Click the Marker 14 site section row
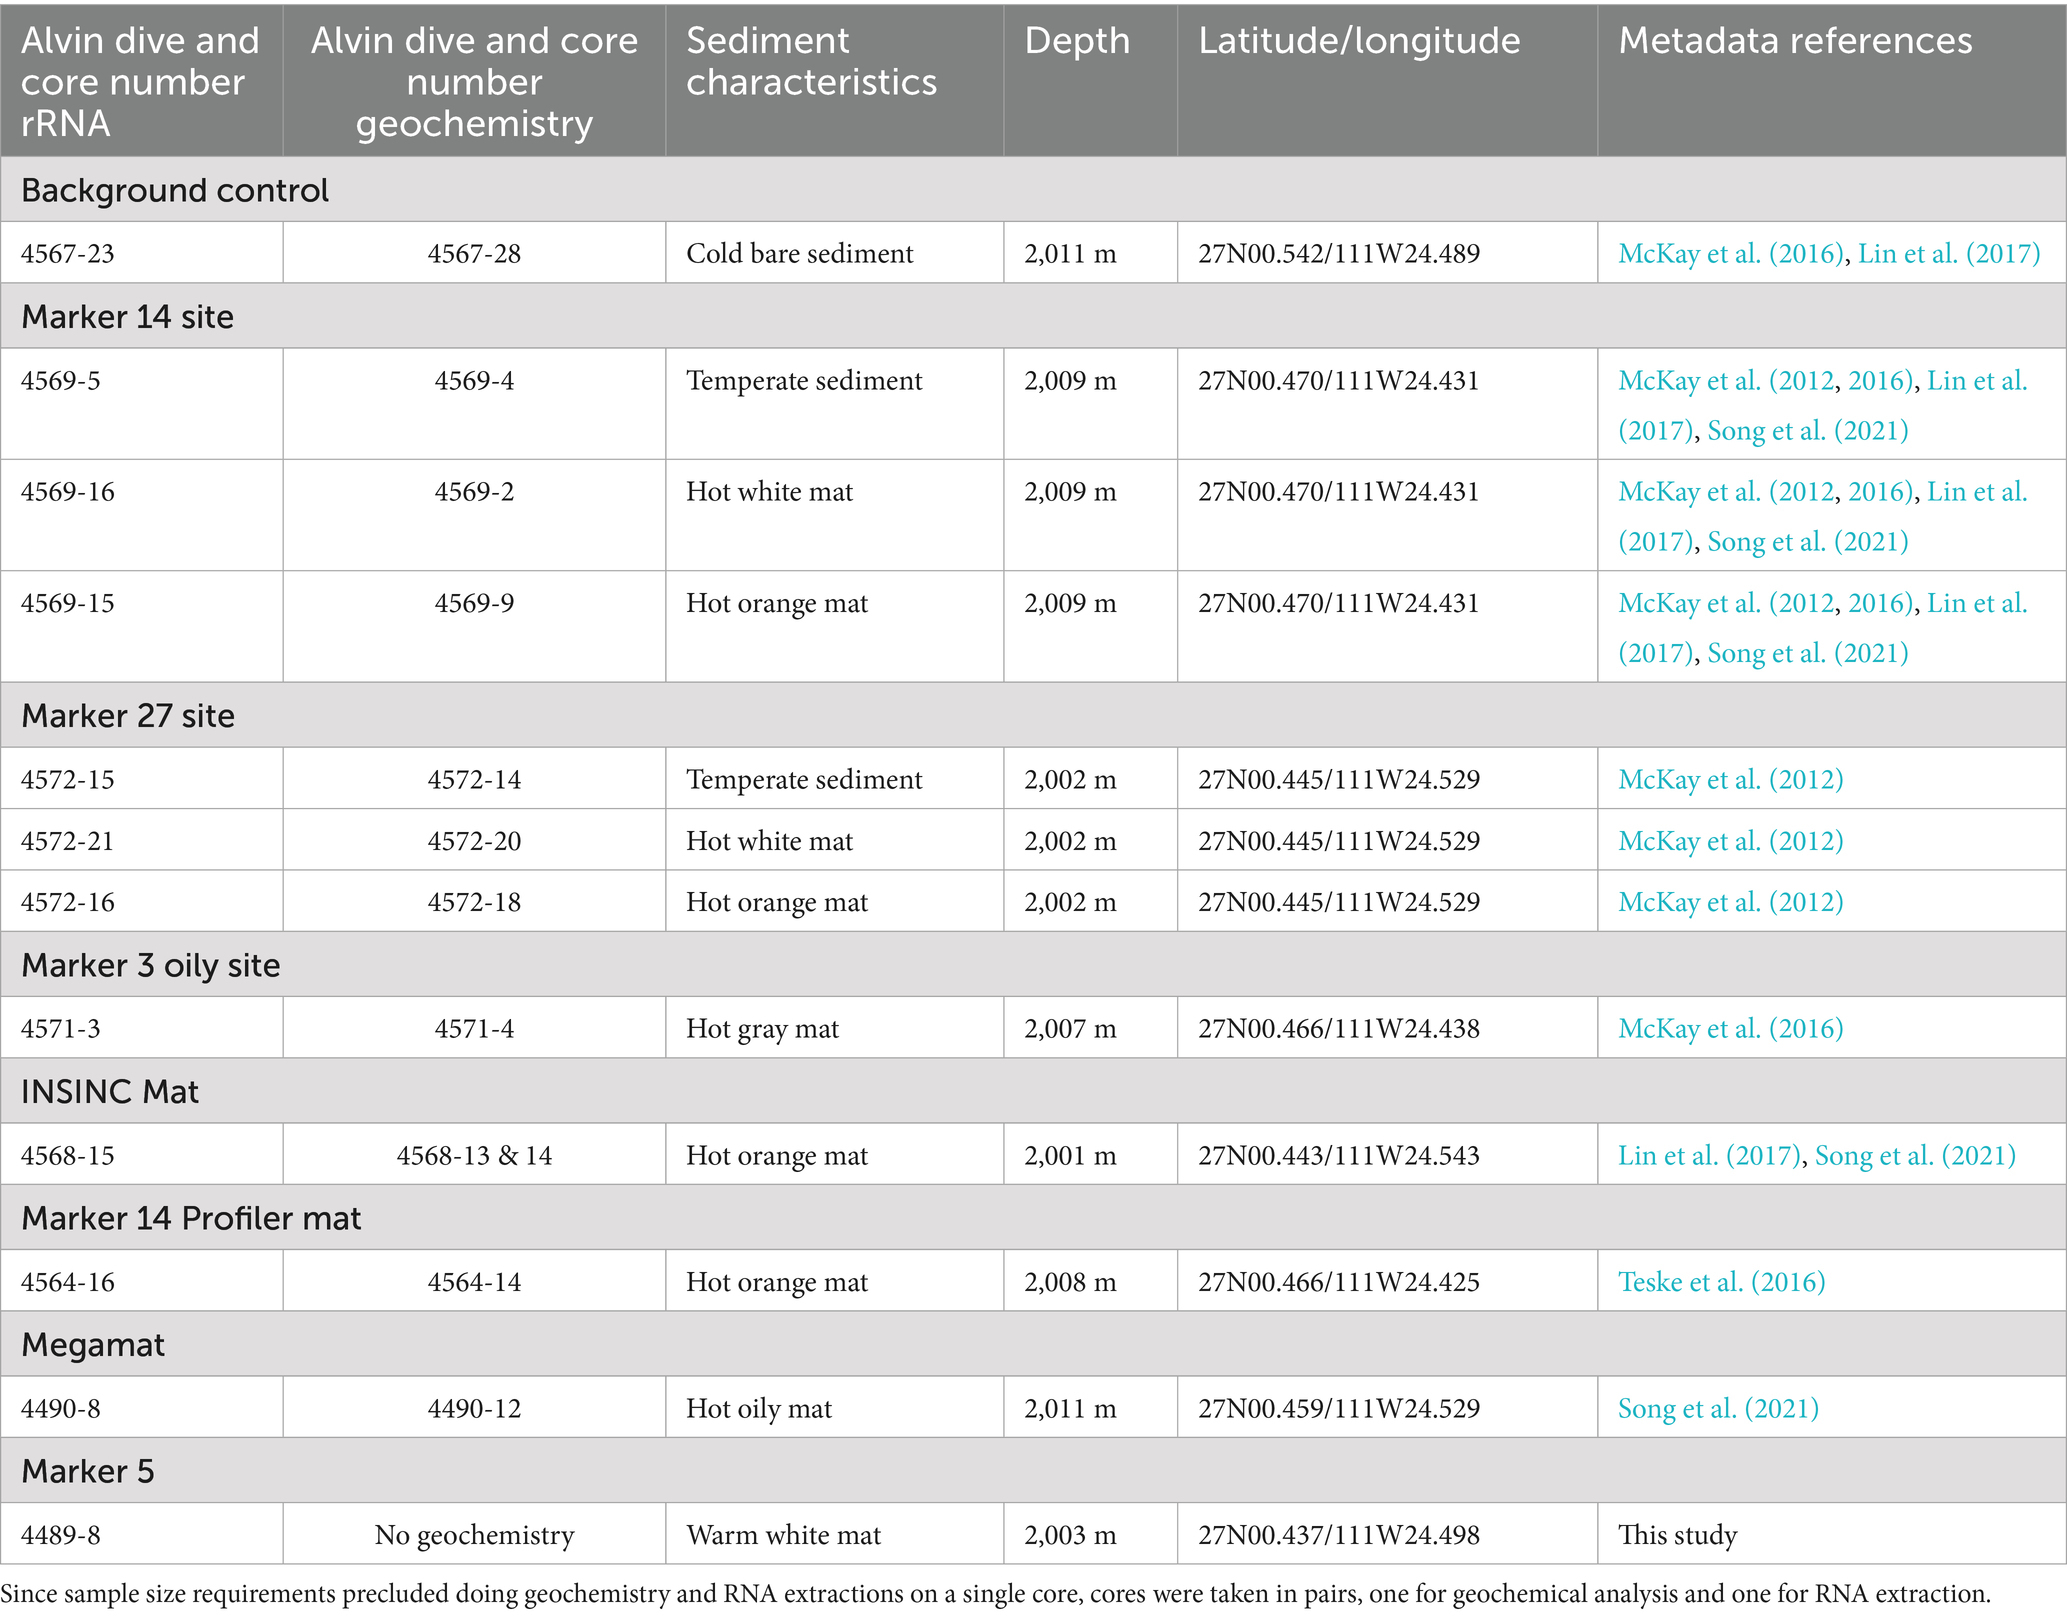This screenshot has width=2067, height=1616. 128,317
